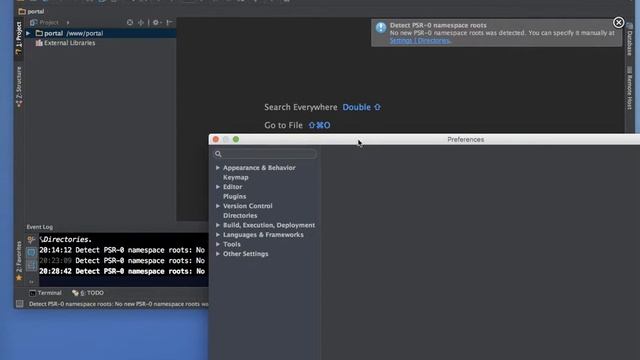This screenshot has width=640, height=360.
Task: Close the PSR-0 notification balloon
Action: pyautogui.click(x=618, y=22)
